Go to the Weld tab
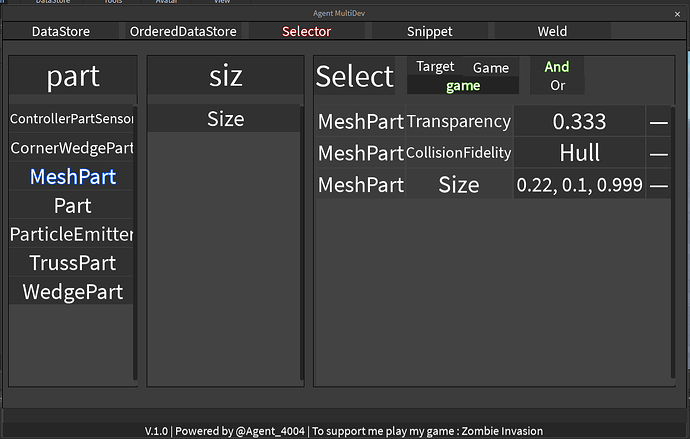690x439 pixels. pos(552,31)
